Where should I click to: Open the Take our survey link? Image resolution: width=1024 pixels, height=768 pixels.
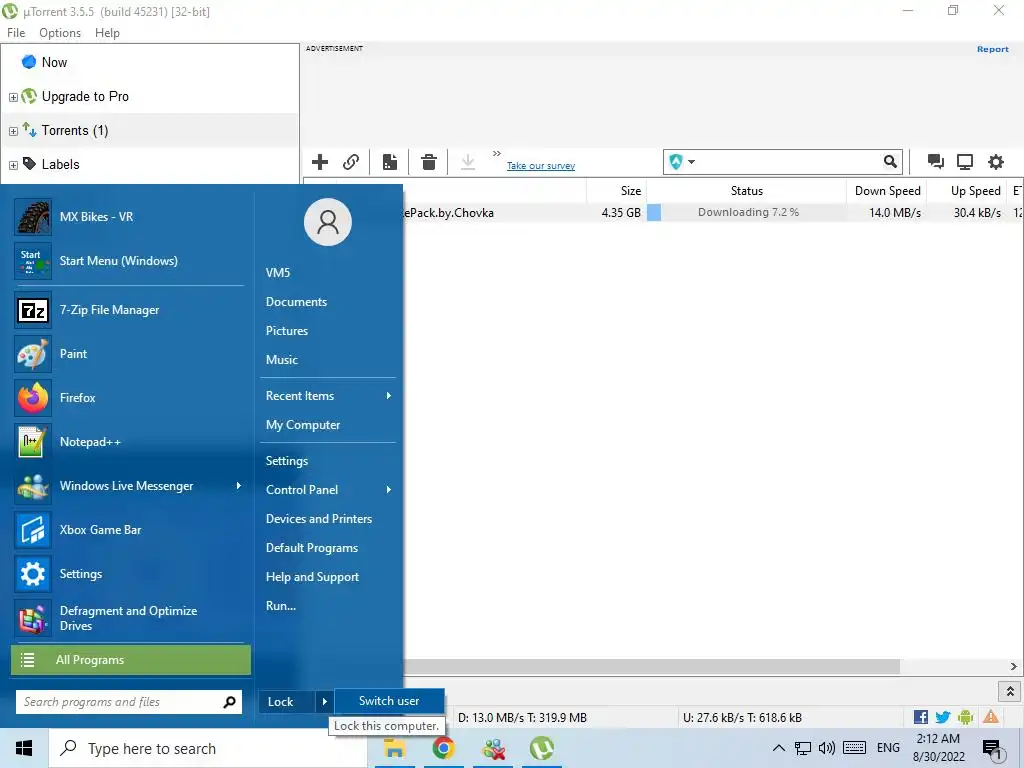(x=541, y=166)
